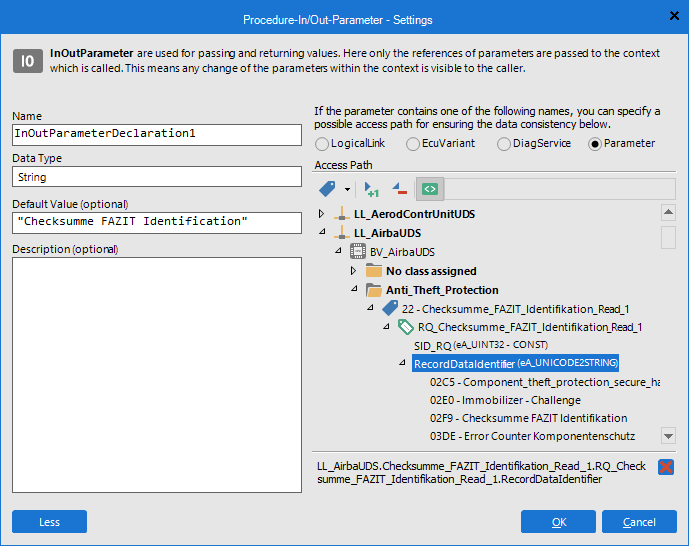Click the Anti_Theft_Protection folder icon
Screen dimensions: 689x546
coord(373,290)
